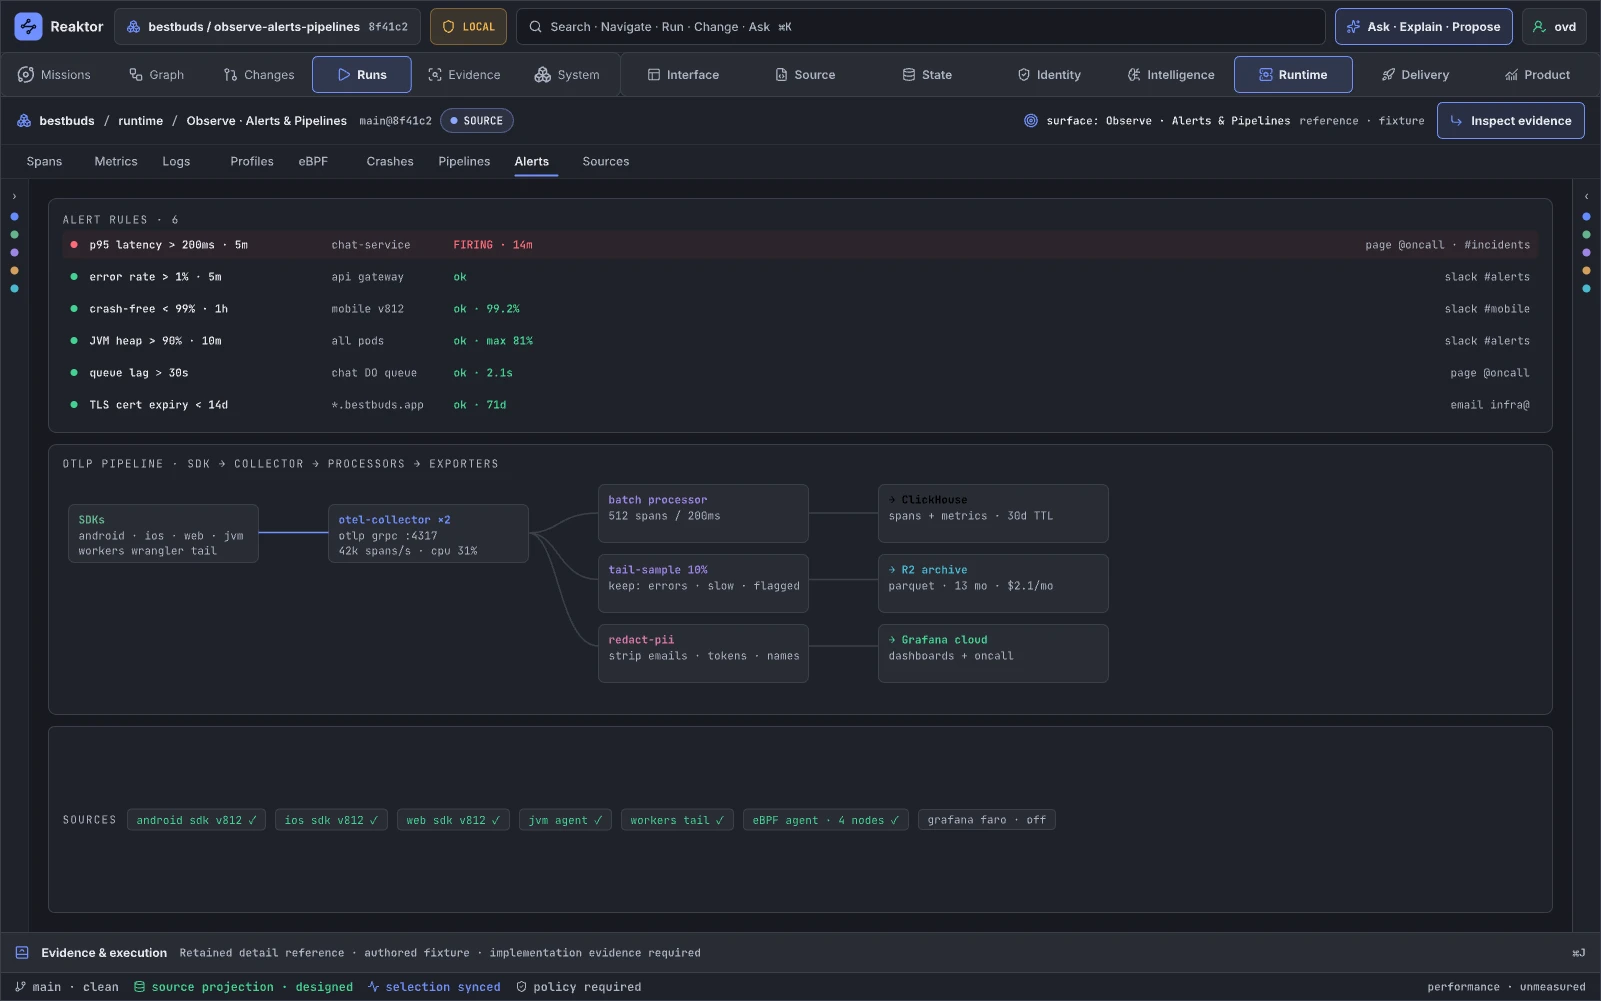Screen dimensions: 1601x1001
Task: Switch to the Spans tab
Action: coord(44,162)
